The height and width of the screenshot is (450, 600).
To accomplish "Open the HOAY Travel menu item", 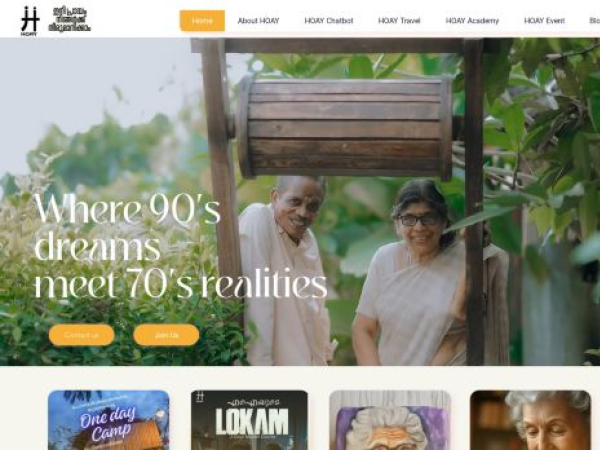I will click(399, 21).
